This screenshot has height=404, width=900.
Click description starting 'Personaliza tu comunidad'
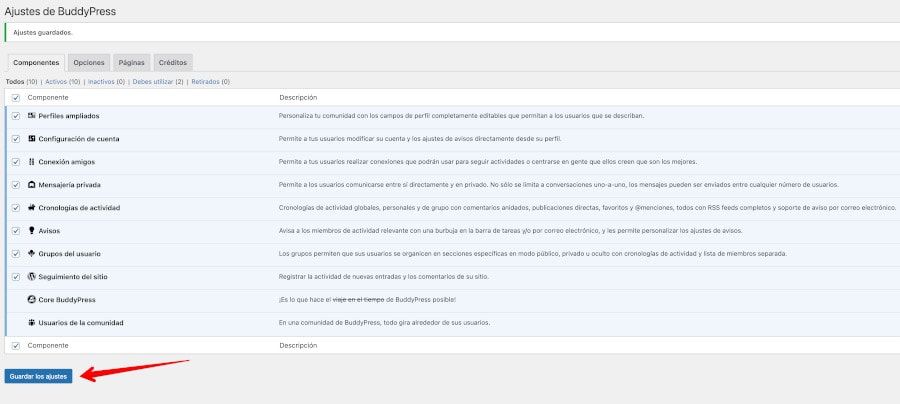(x=461, y=116)
